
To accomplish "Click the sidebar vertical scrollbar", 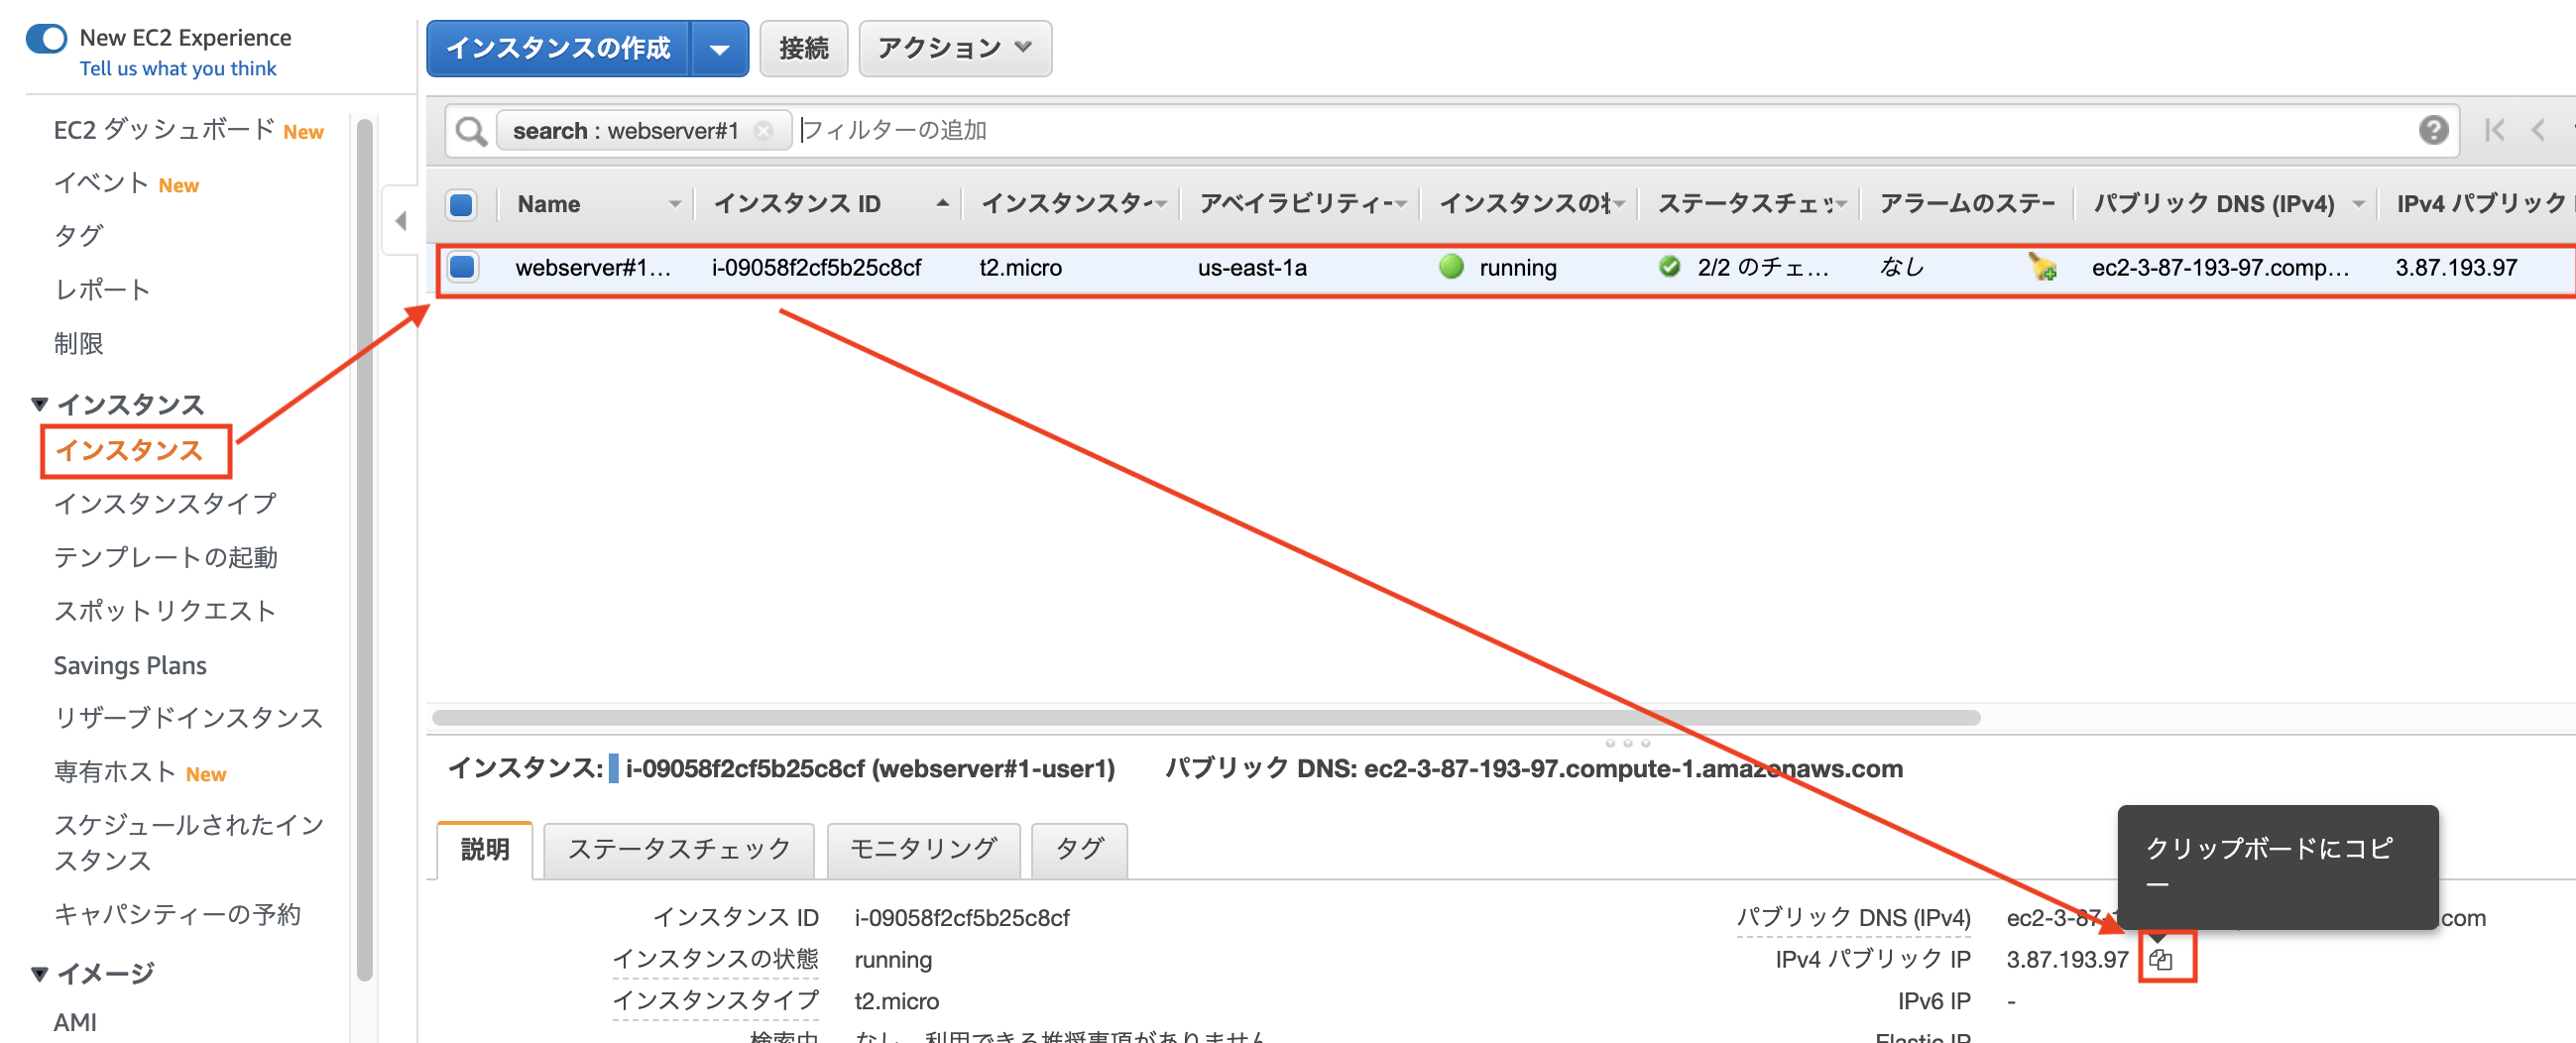I will pos(364,550).
